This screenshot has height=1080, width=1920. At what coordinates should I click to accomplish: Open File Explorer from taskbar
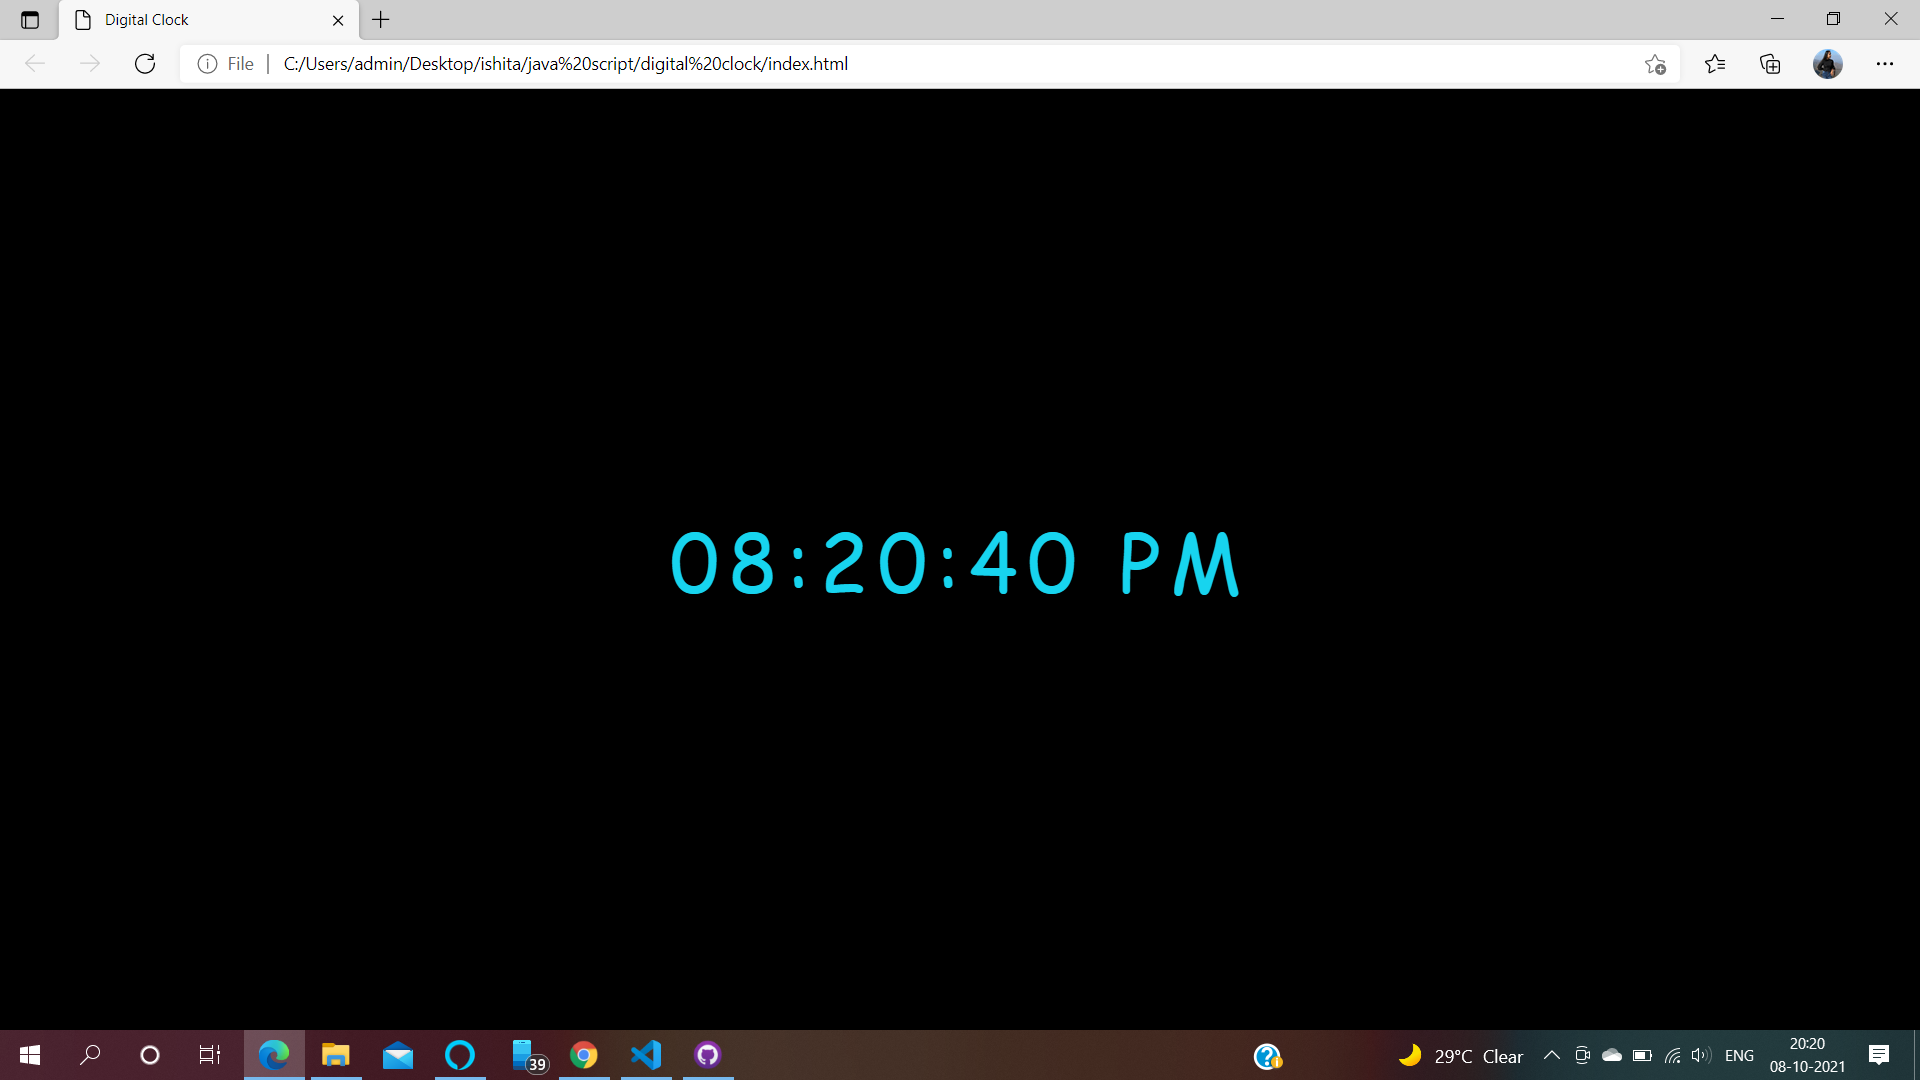coord(335,1055)
